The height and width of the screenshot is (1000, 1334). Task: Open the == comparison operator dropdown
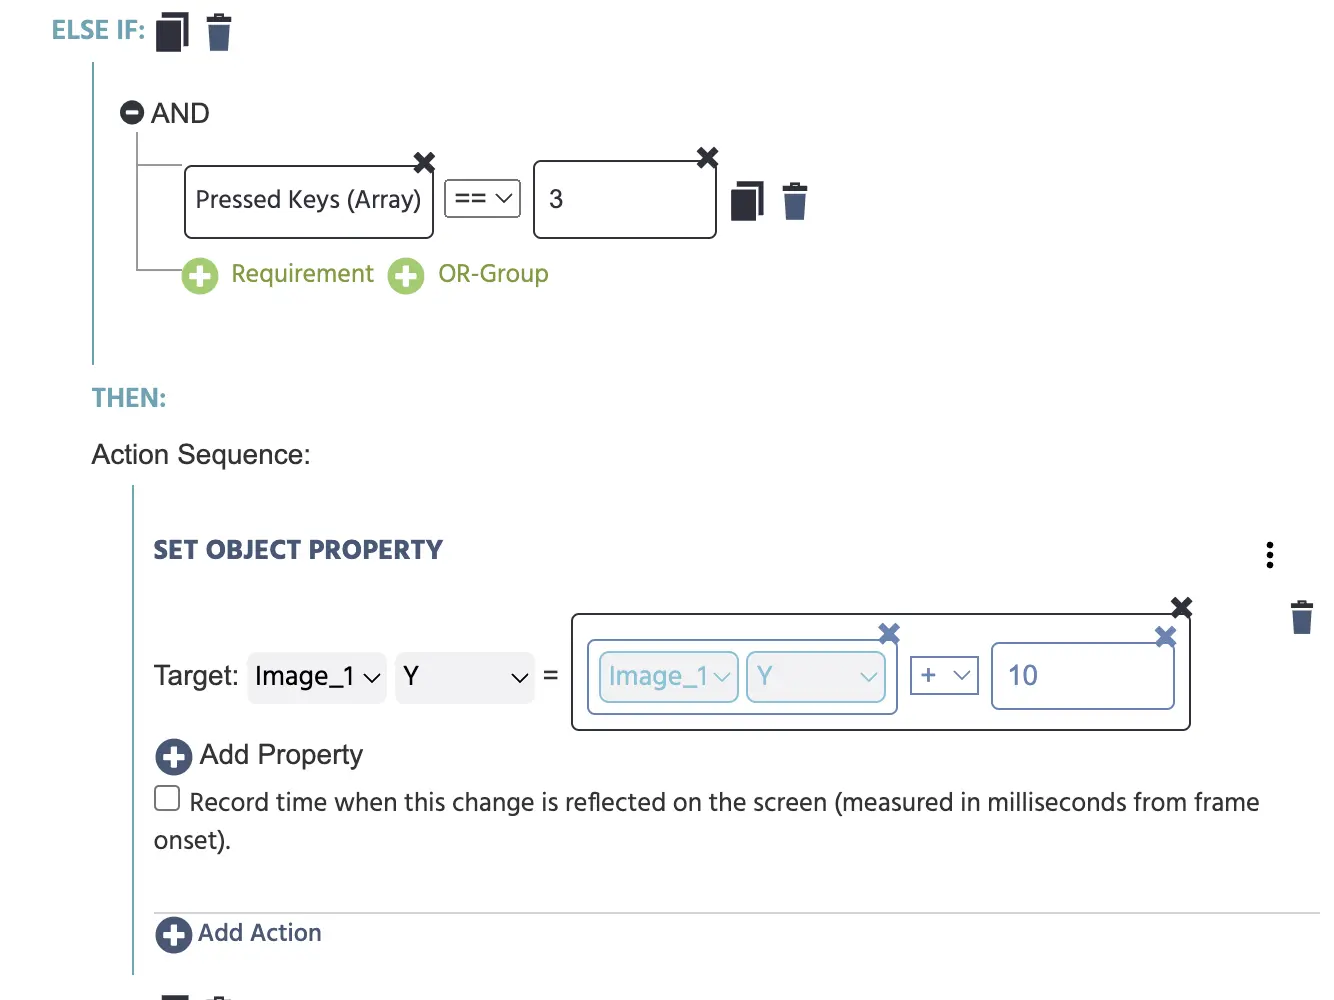click(x=482, y=198)
